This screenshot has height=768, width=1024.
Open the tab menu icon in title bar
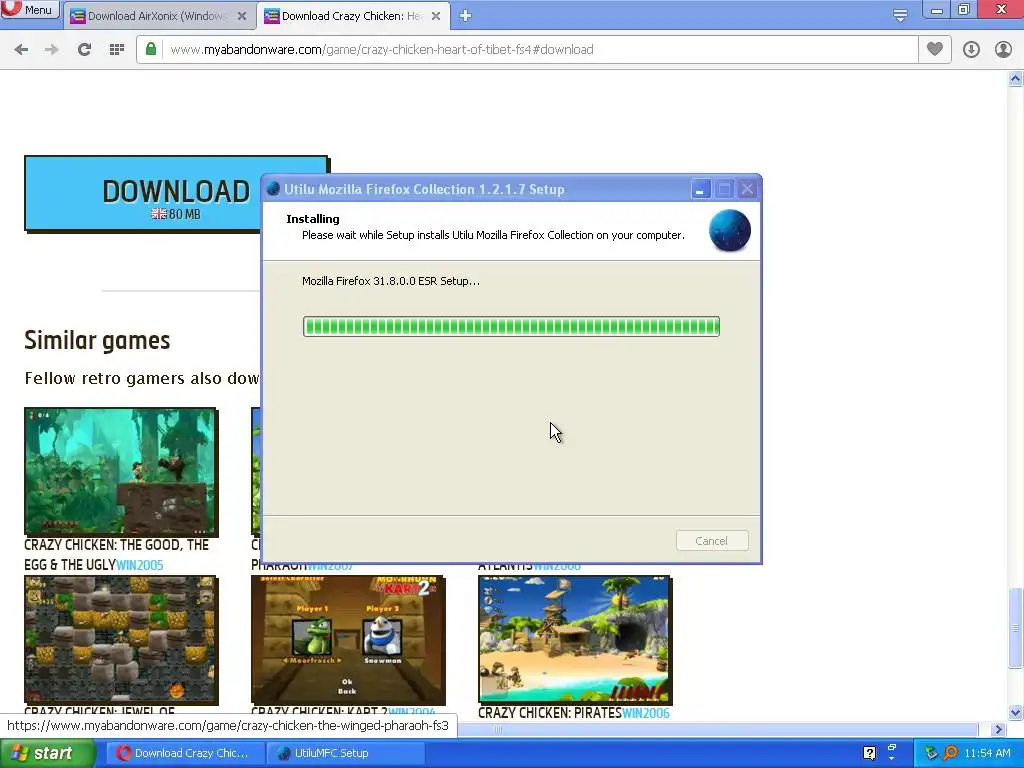pyautogui.click(x=900, y=16)
